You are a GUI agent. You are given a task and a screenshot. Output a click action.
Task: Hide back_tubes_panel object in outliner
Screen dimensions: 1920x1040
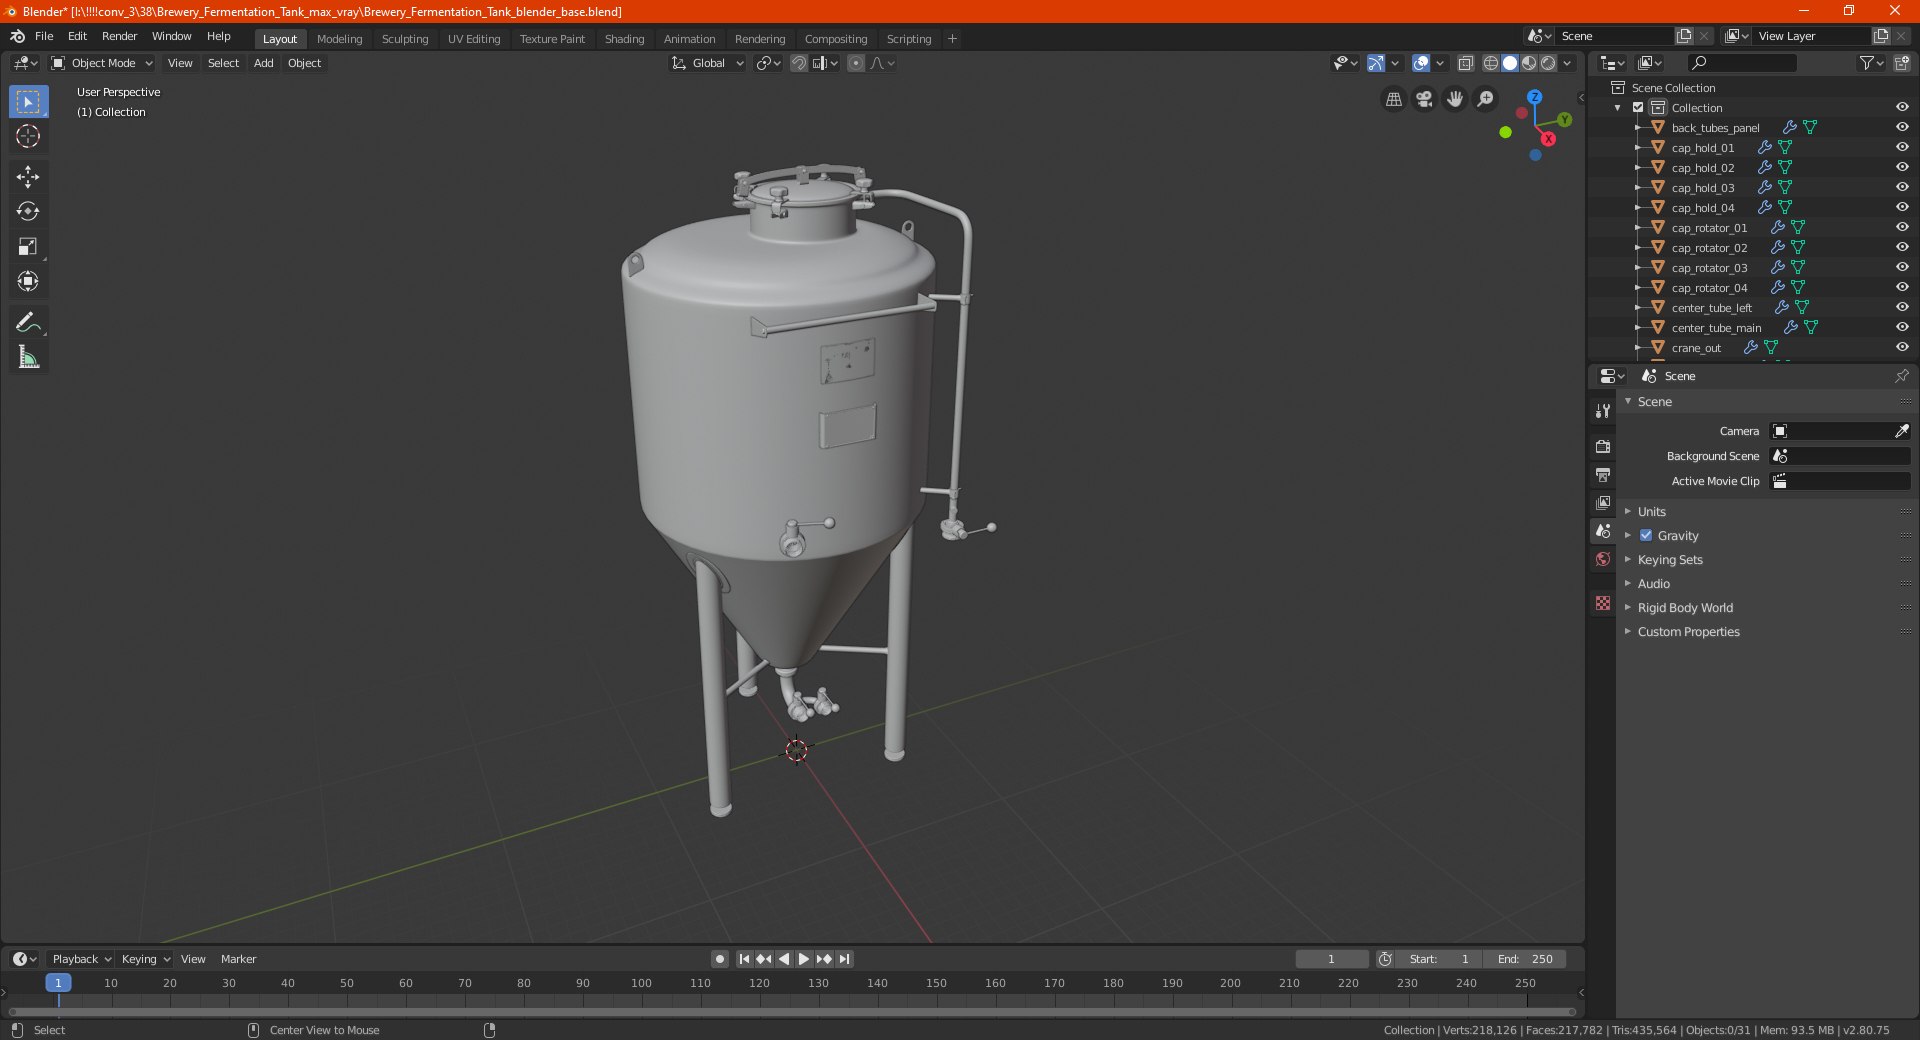coord(1902,128)
